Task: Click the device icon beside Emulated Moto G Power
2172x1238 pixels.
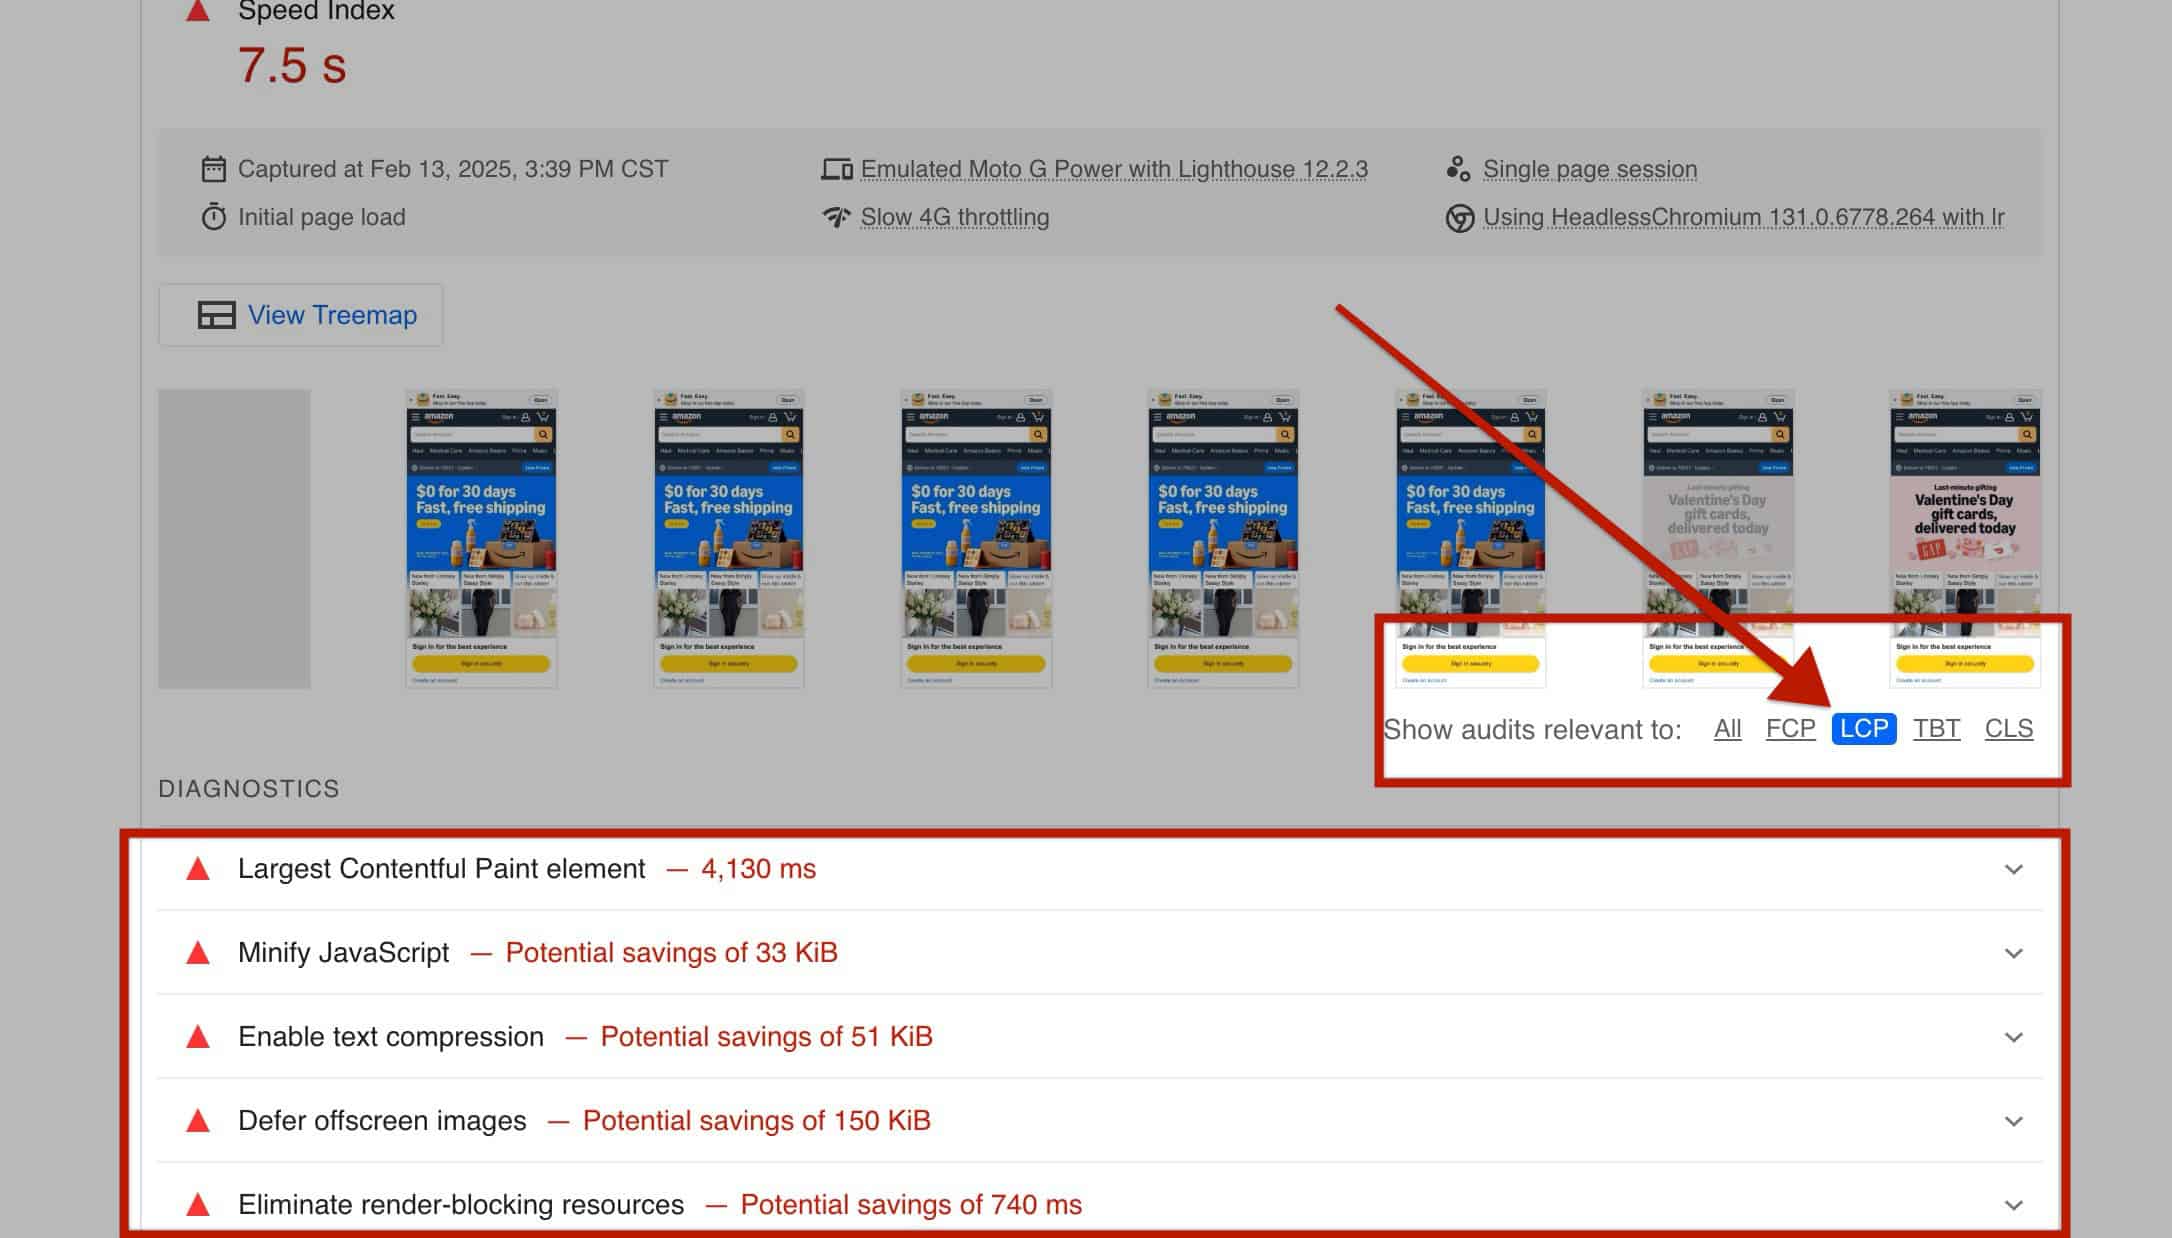Action: click(836, 169)
